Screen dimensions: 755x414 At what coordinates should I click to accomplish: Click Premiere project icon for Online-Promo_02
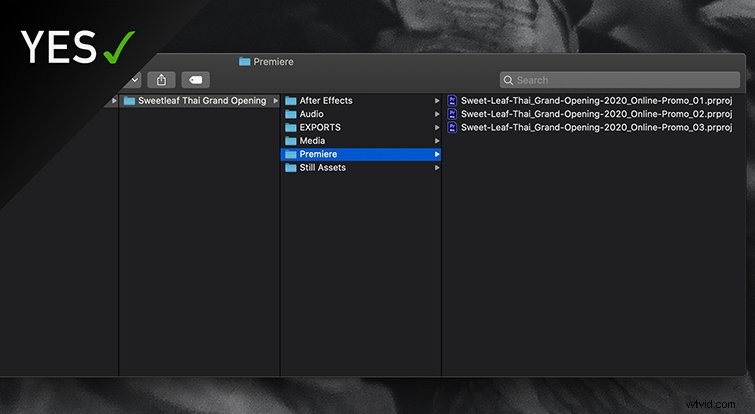(452, 114)
